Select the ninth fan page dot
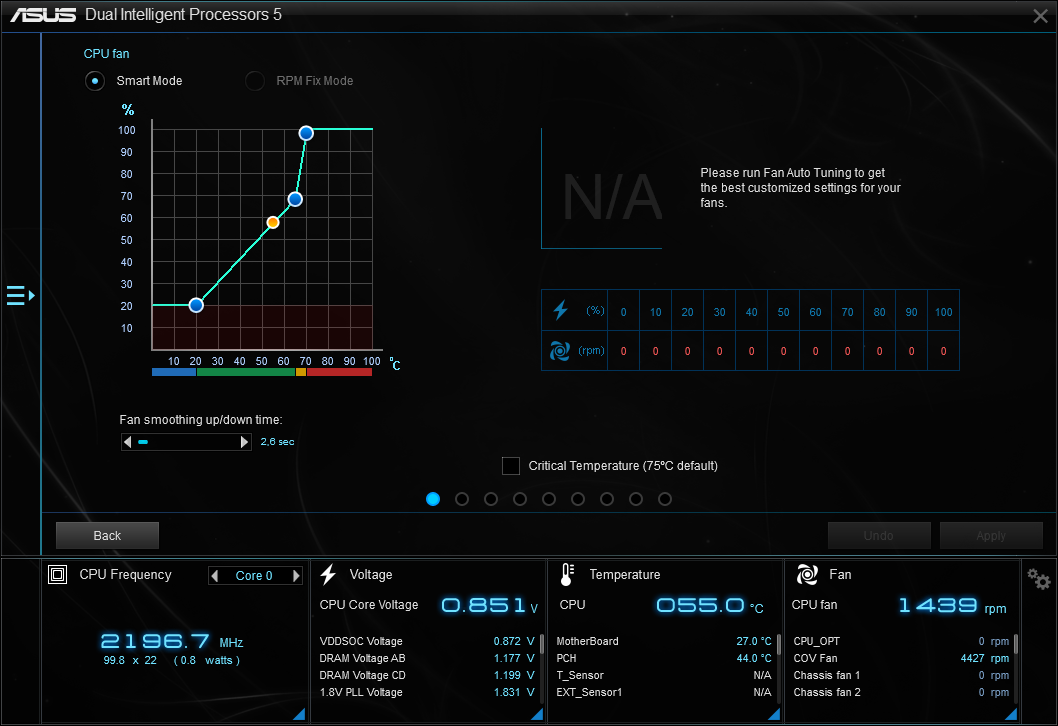Viewport: 1058px width, 726px height. click(x=665, y=499)
